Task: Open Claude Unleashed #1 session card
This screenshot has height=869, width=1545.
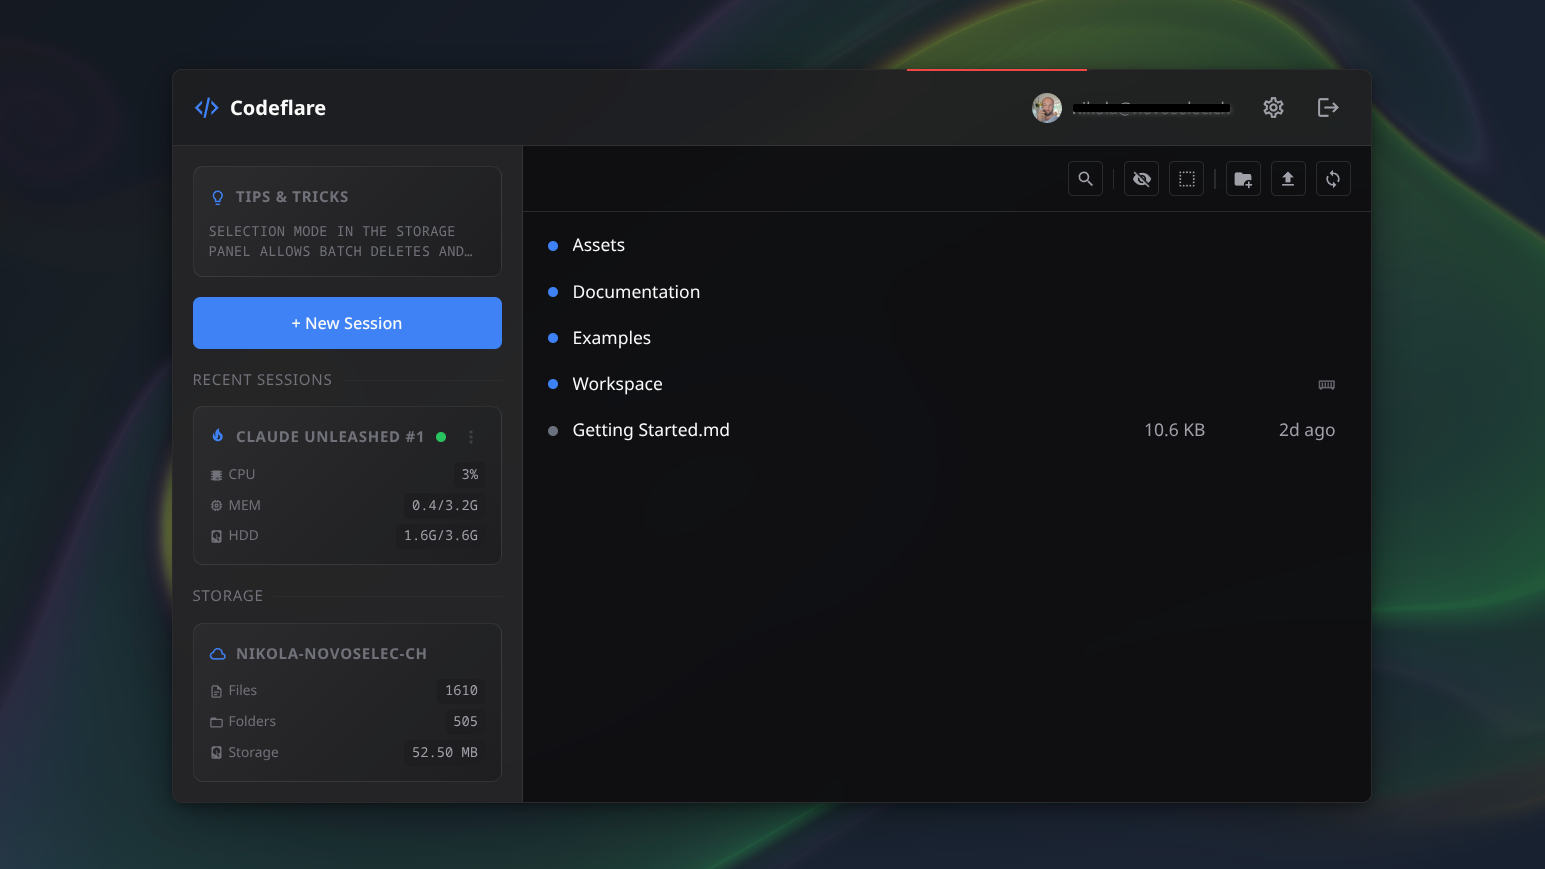Action: [x=347, y=485]
